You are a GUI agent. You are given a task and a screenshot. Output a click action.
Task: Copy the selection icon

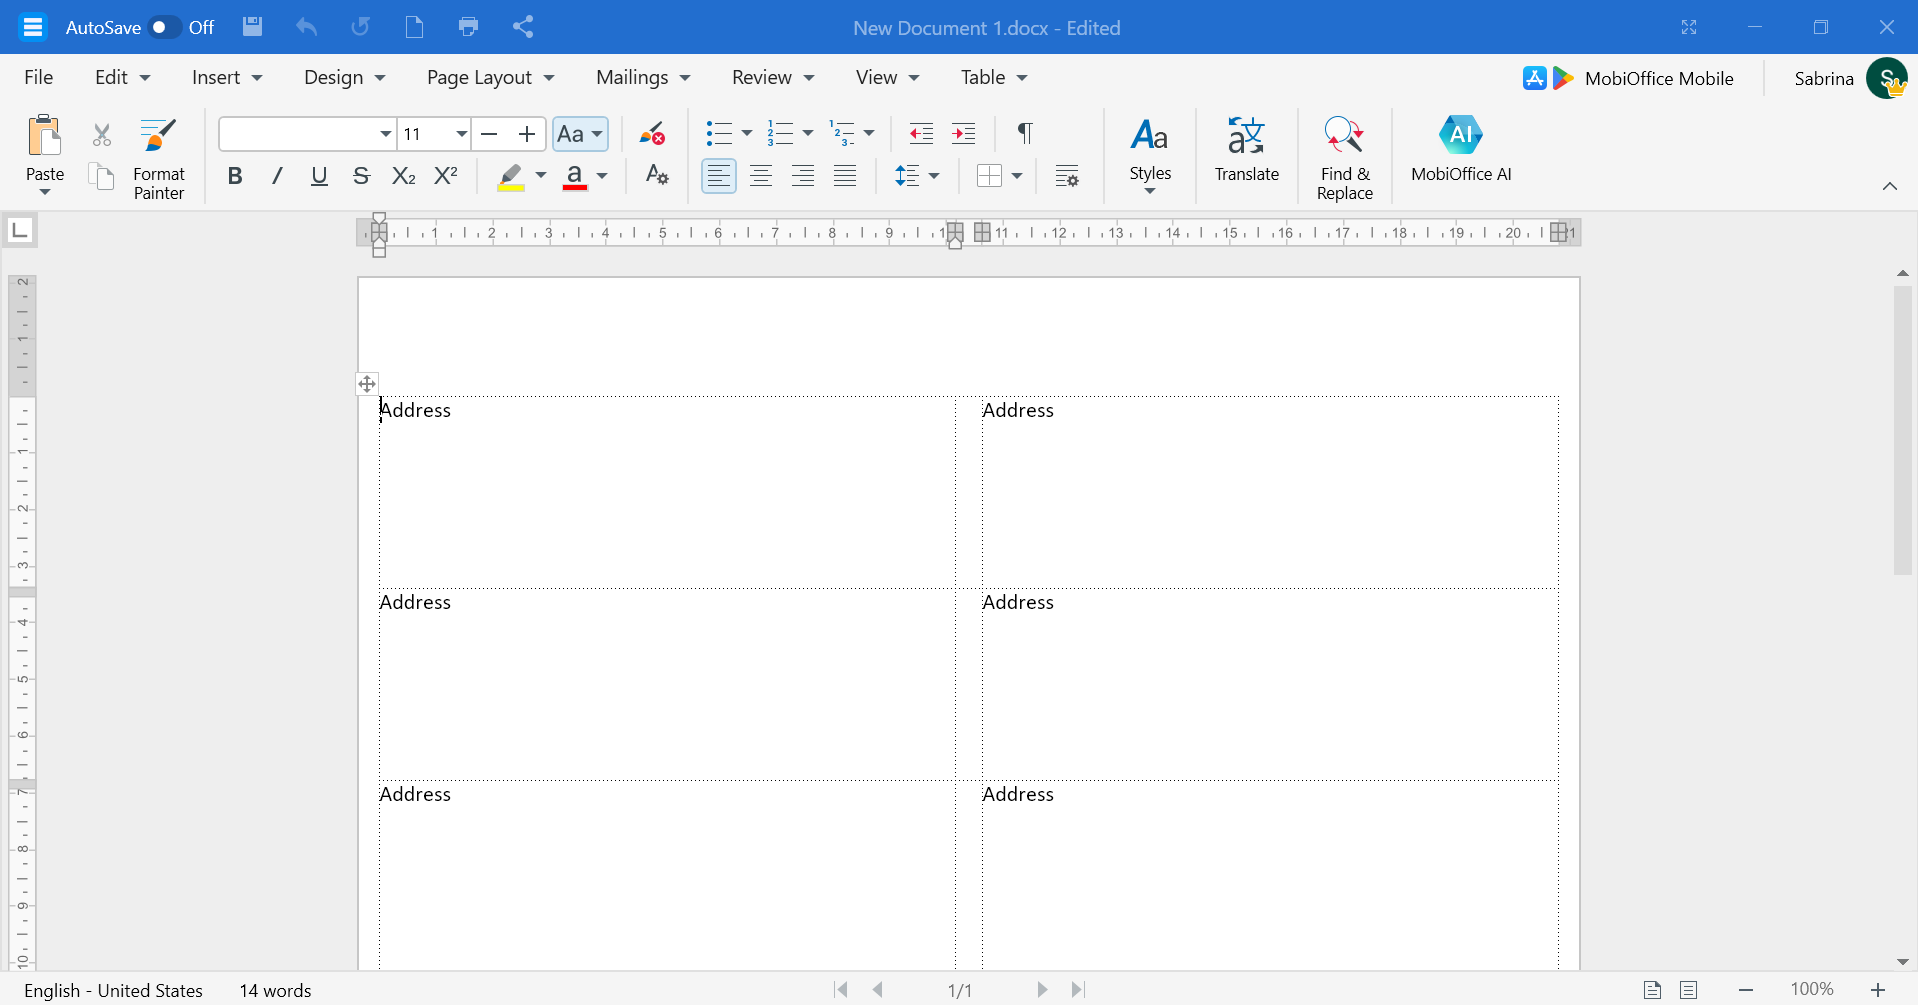[x=102, y=177]
